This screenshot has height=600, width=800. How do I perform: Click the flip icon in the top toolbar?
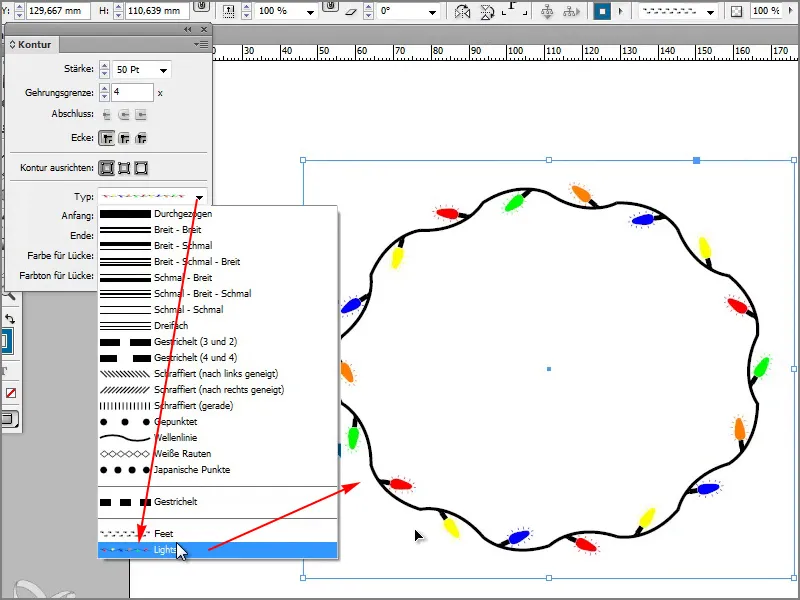pyautogui.click(x=486, y=12)
